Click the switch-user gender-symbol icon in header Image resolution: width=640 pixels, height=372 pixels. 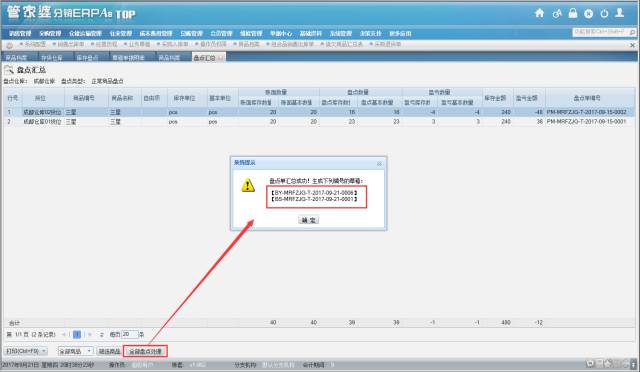coord(557,13)
